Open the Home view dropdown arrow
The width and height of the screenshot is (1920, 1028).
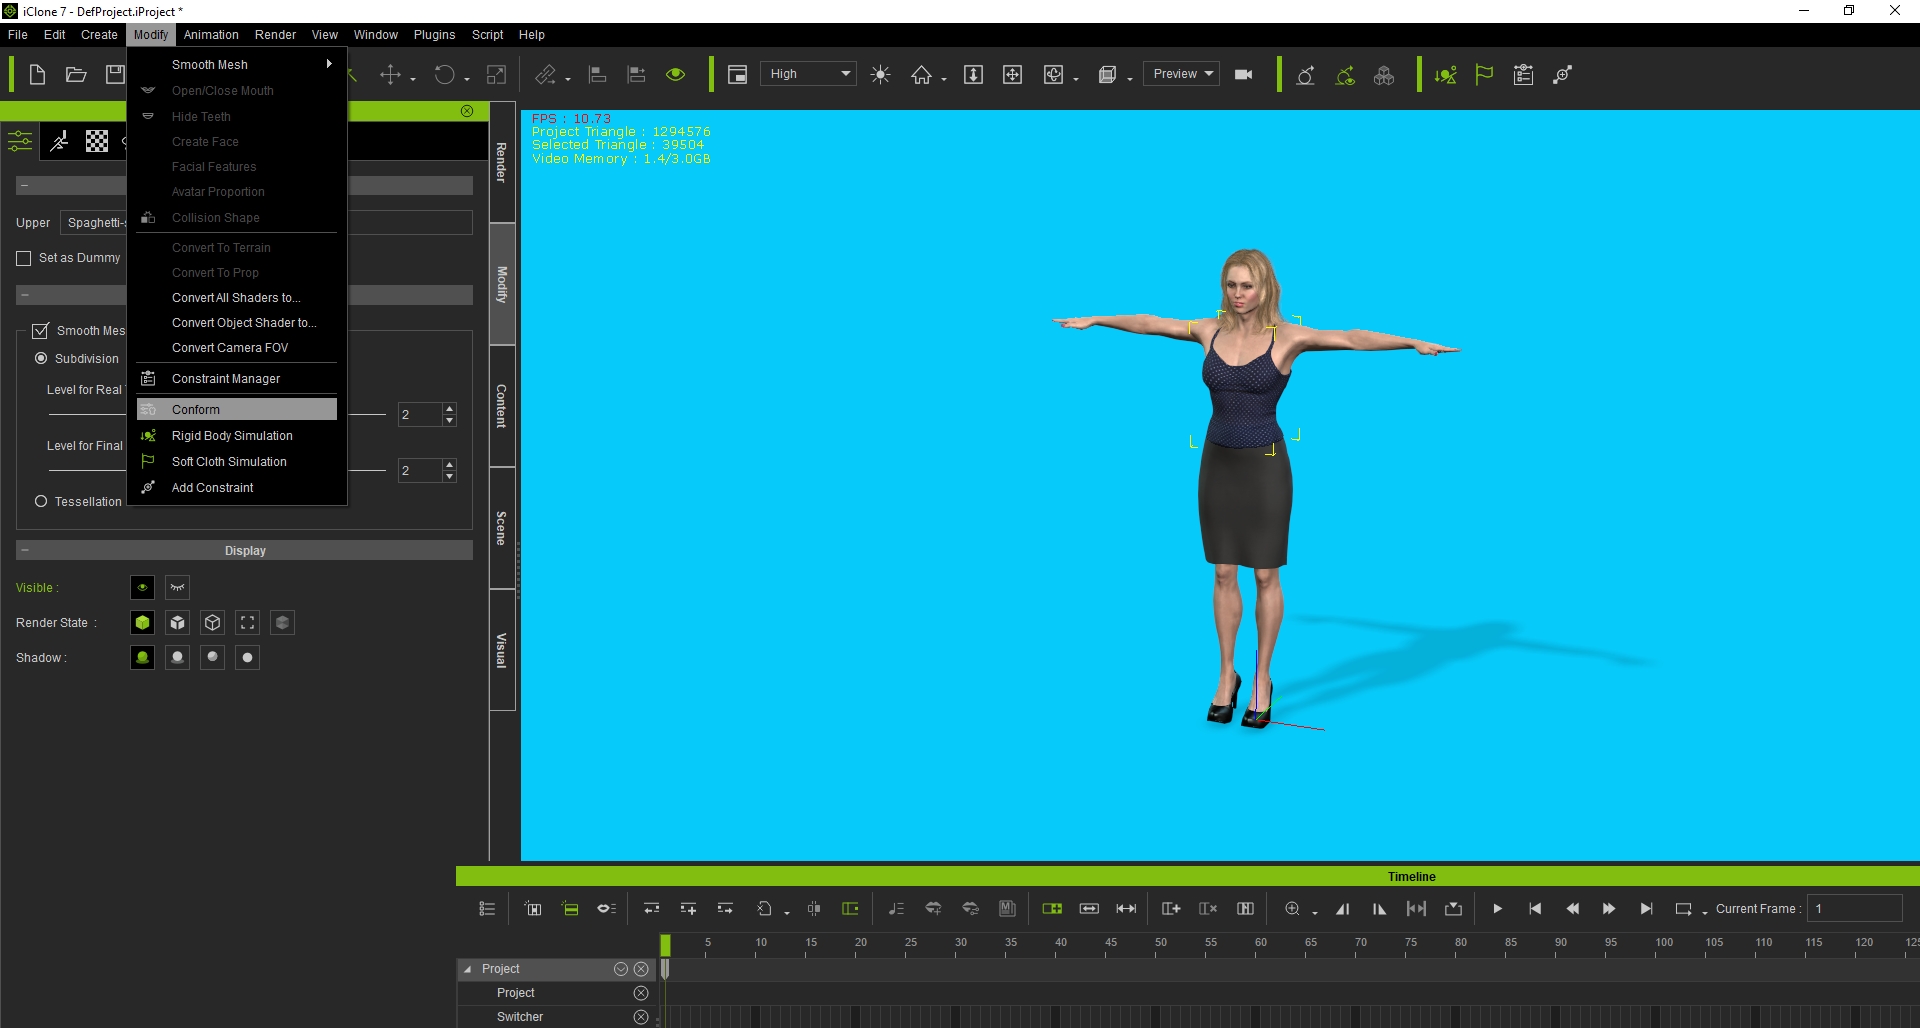944,79
